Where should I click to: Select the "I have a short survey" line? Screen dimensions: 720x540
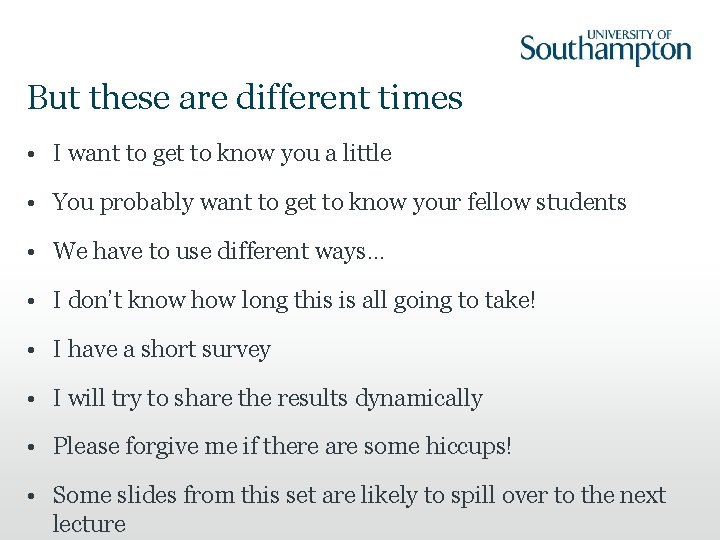(x=161, y=349)
